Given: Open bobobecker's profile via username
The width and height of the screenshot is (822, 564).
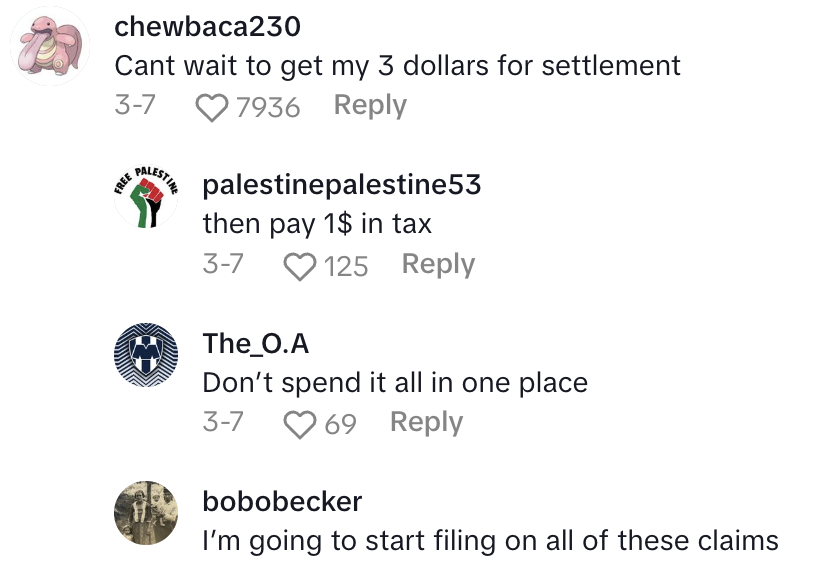Looking at the screenshot, I should coord(282,500).
